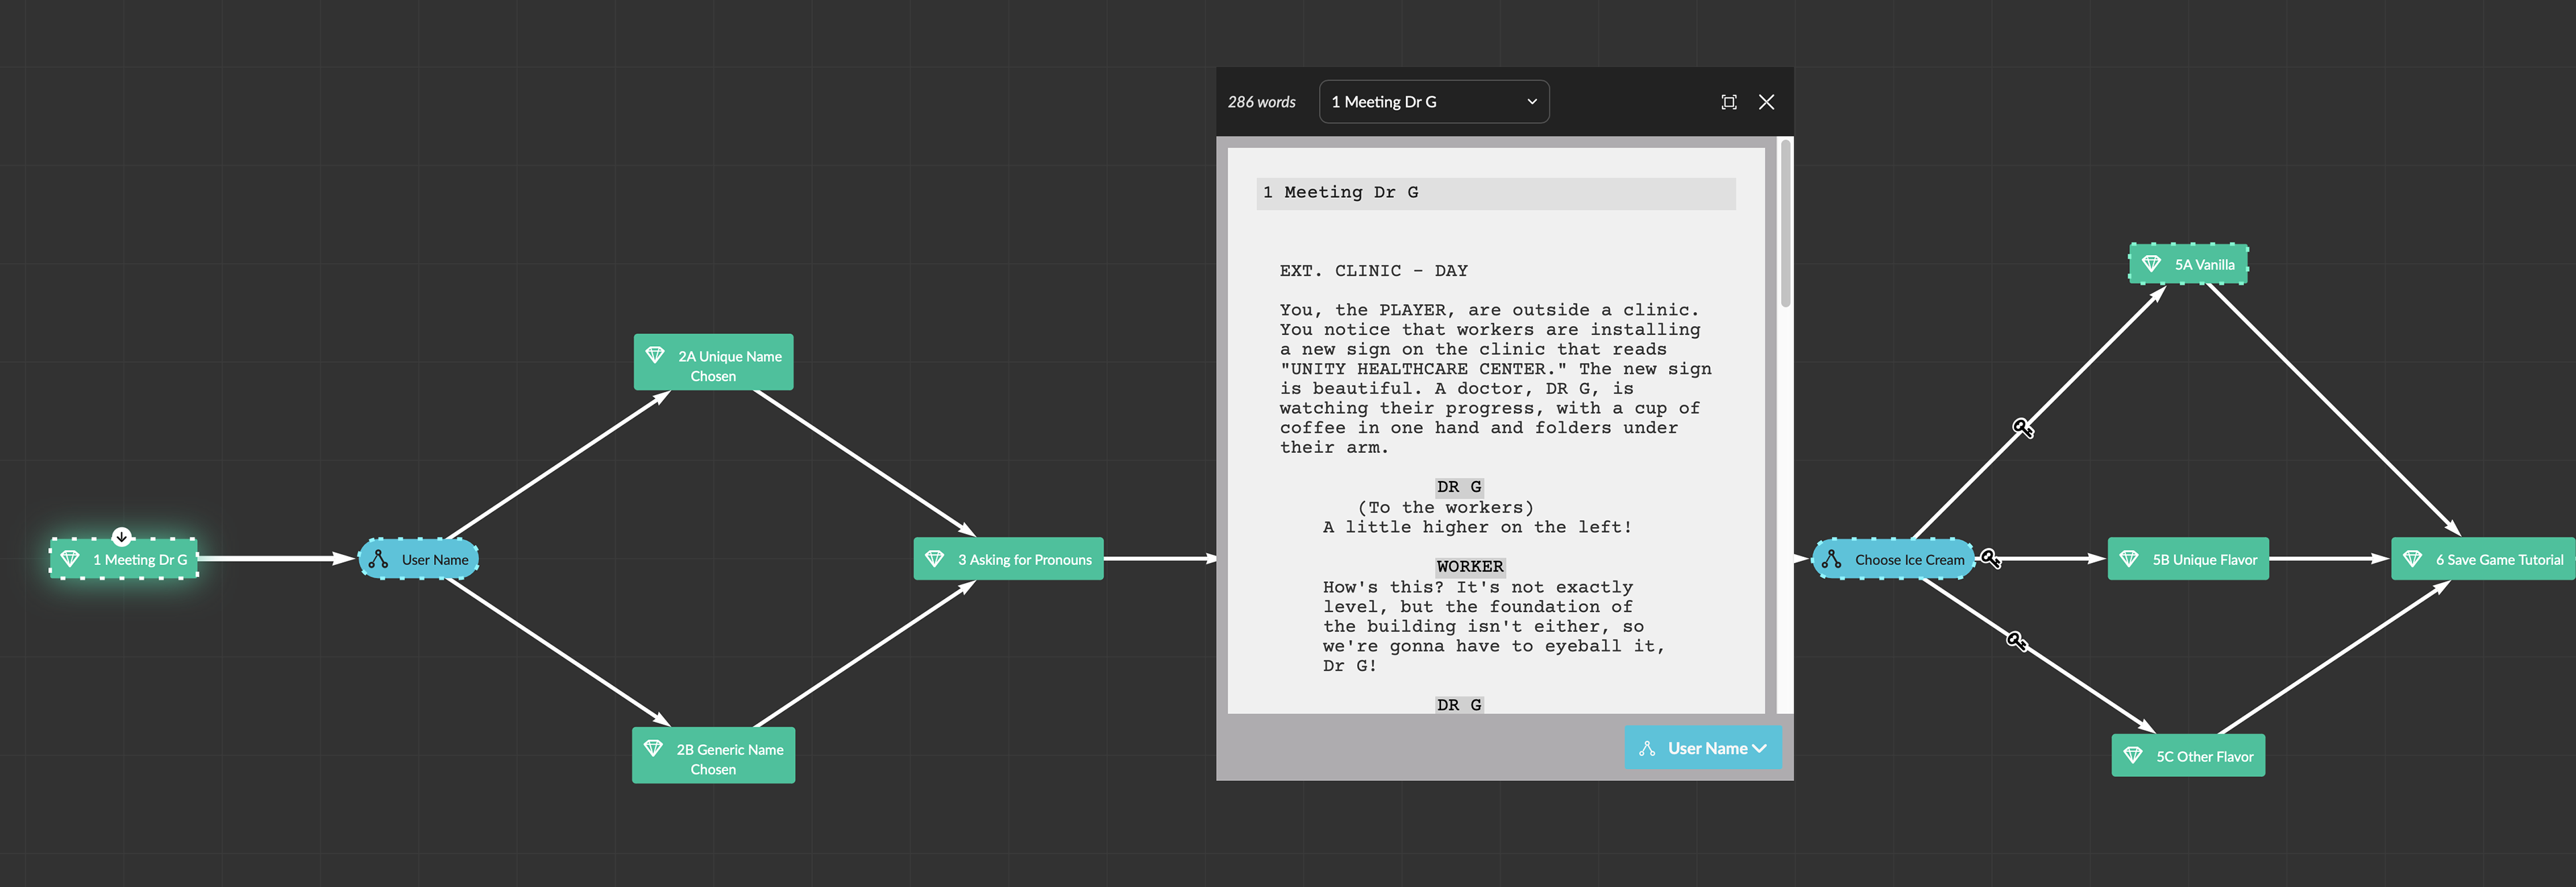Select the 5B Unique Flavor node
This screenshot has height=887, width=2576.
pyautogui.click(x=2188, y=559)
